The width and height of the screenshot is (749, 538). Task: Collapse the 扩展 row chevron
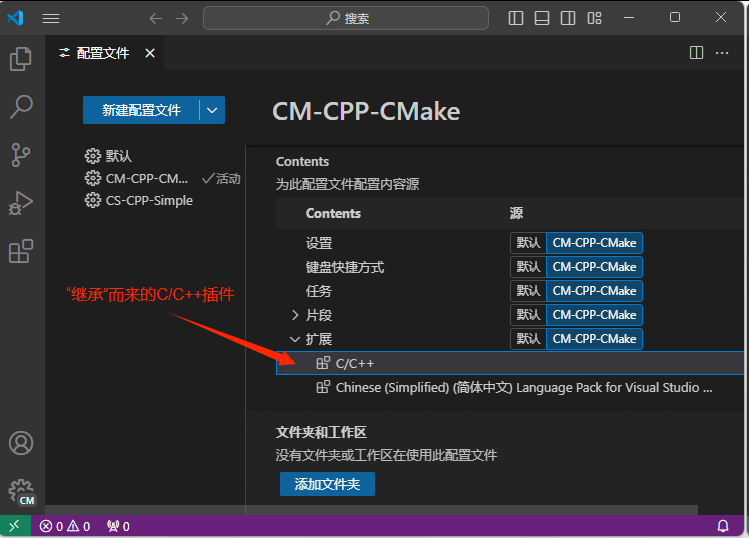(295, 339)
